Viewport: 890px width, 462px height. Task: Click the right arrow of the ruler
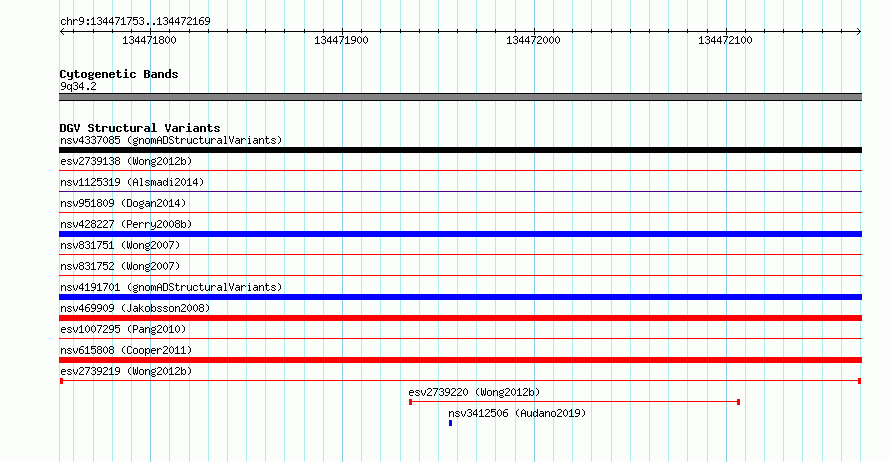pyautogui.click(x=859, y=32)
